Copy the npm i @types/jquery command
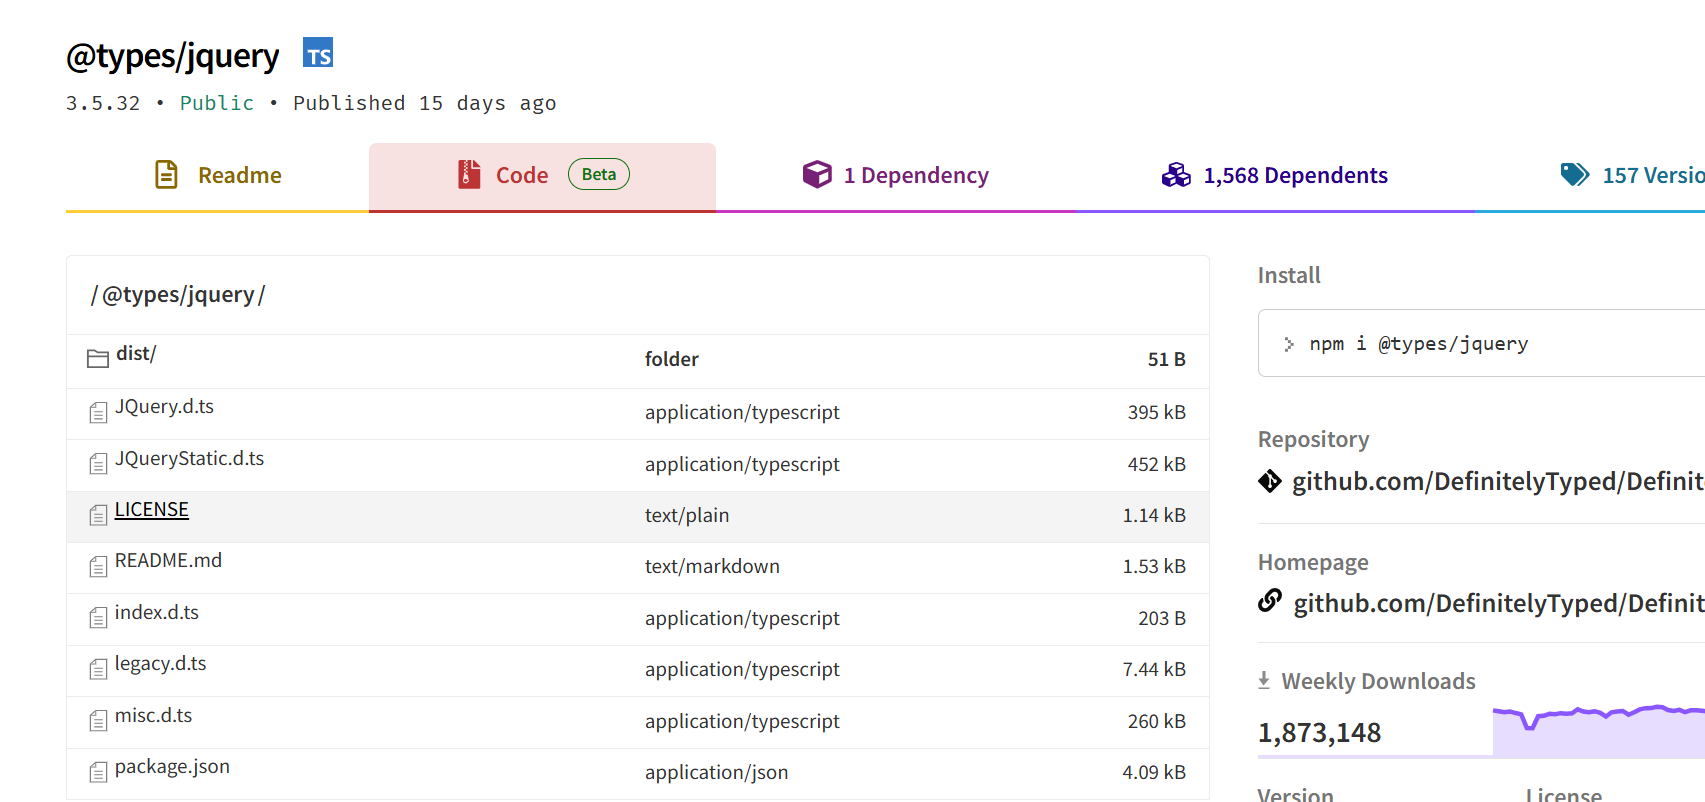The height and width of the screenshot is (802, 1705). pos(1418,344)
